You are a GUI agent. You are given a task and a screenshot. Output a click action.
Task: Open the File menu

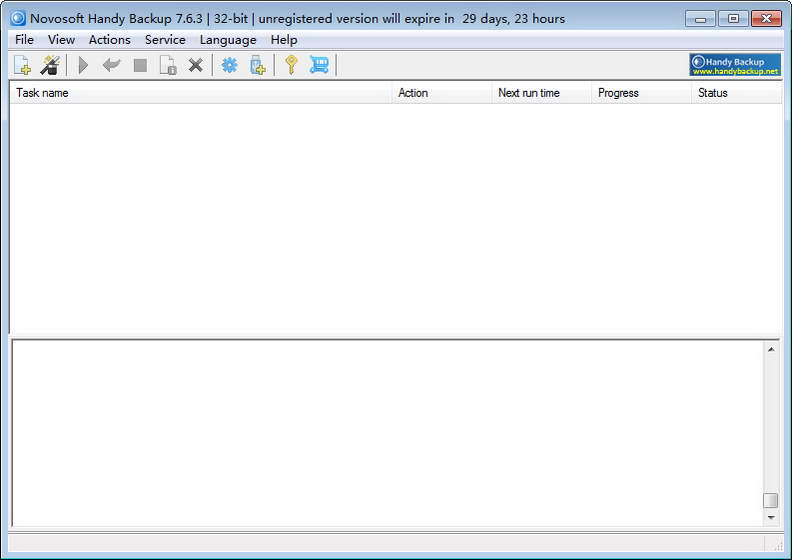[24, 39]
